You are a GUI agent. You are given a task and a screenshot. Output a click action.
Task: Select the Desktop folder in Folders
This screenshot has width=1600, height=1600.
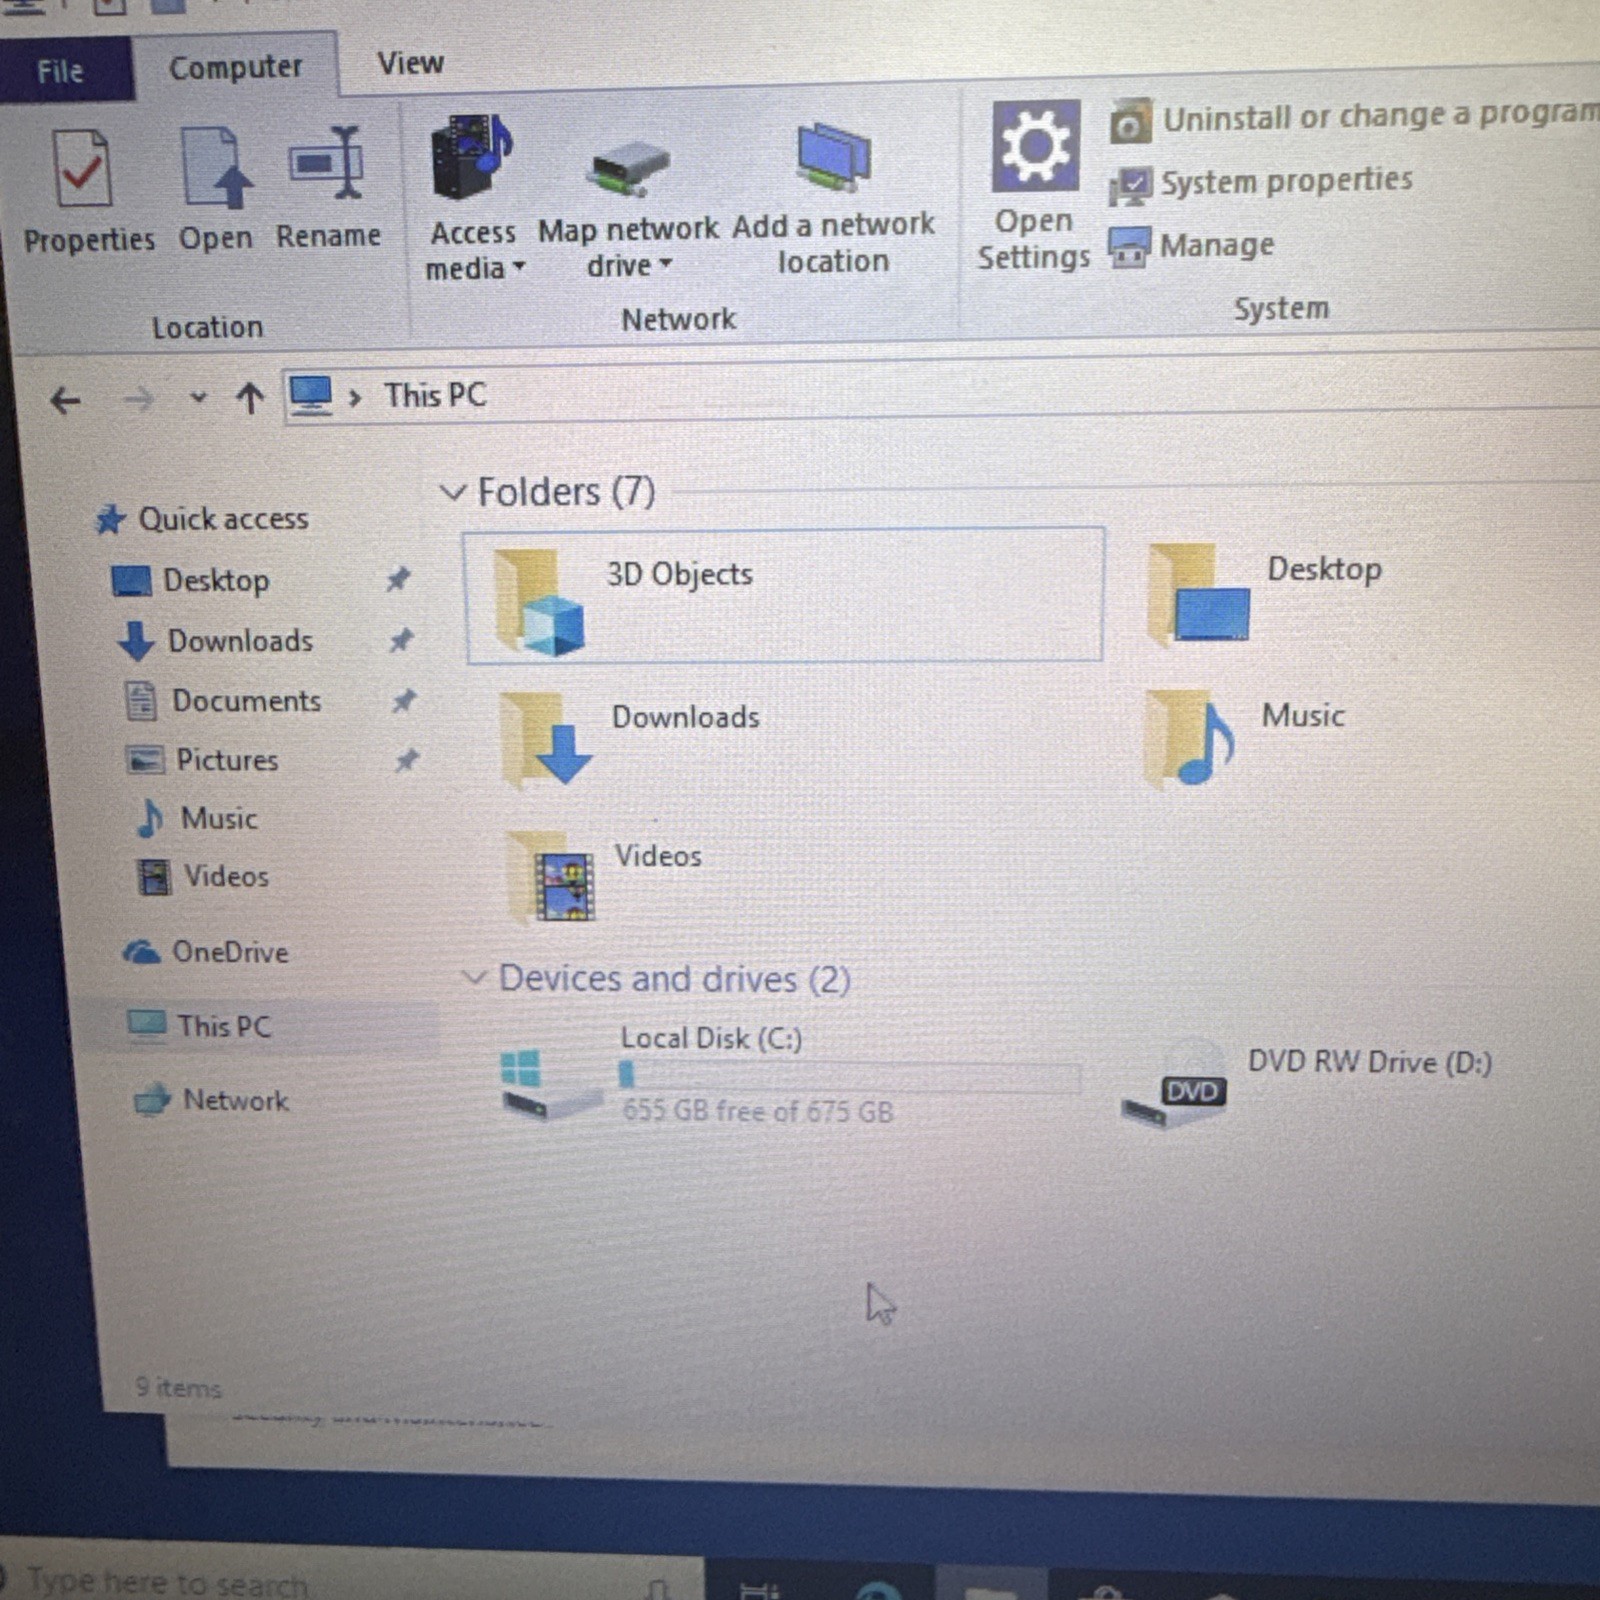(1266, 594)
